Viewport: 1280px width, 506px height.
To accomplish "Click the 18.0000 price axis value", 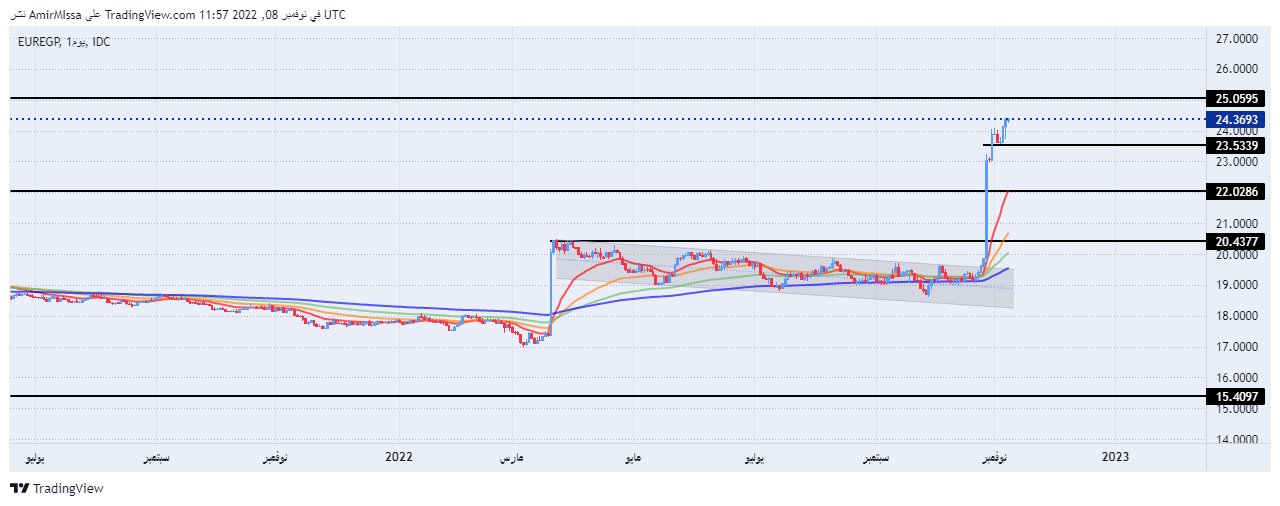I will click(x=1236, y=317).
